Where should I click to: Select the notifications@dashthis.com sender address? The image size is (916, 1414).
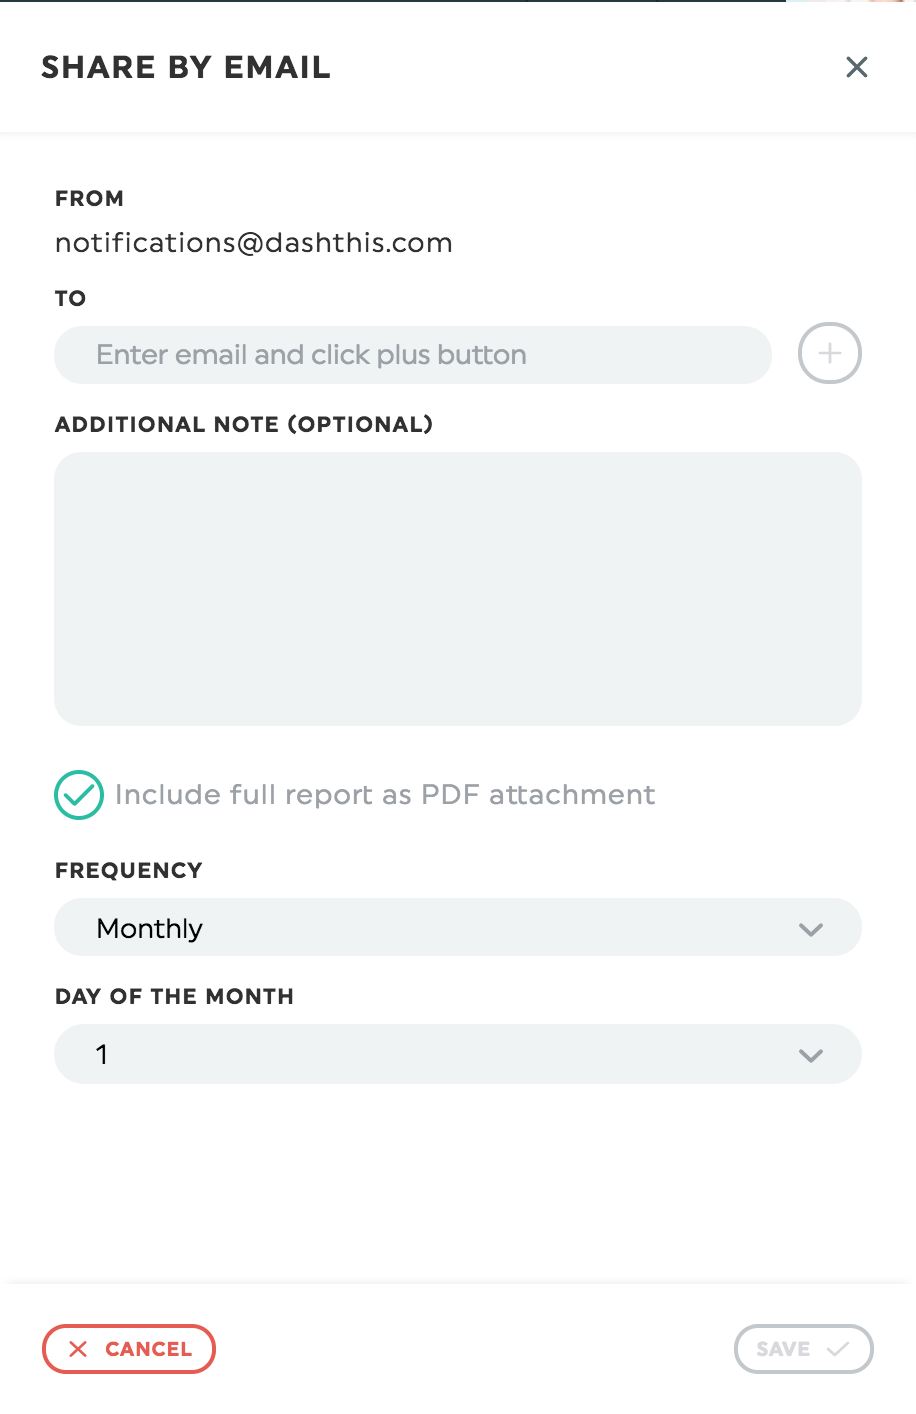[x=254, y=243]
